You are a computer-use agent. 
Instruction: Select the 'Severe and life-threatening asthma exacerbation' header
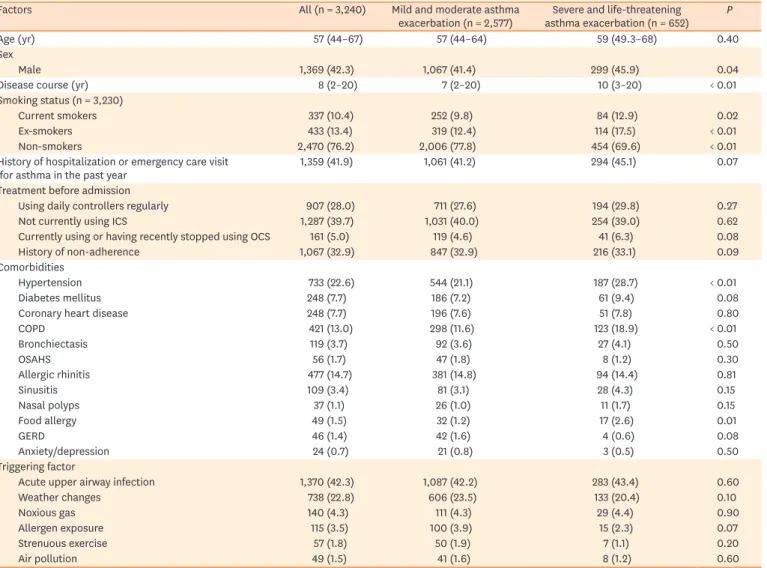pos(616,16)
